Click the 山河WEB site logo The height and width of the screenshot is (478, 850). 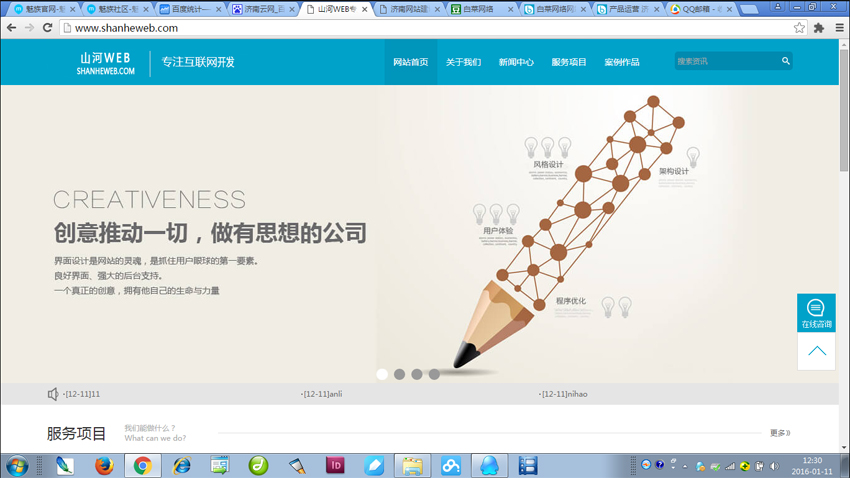click(105, 64)
